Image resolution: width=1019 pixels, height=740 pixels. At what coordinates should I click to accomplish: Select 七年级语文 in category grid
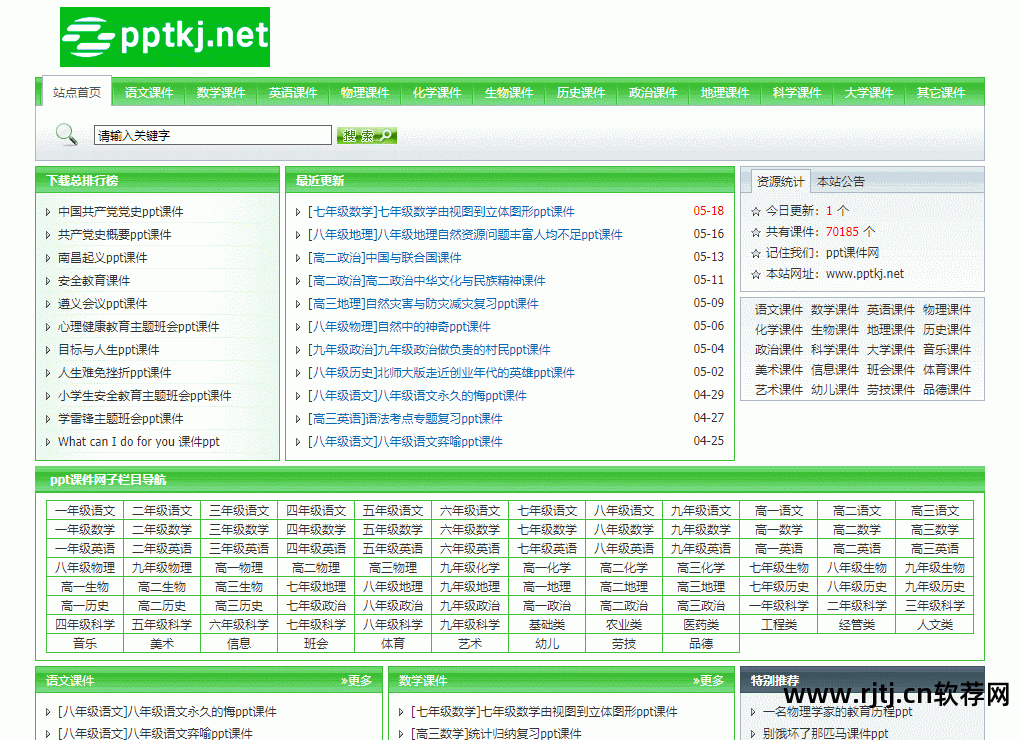click(x=547, y=511)
